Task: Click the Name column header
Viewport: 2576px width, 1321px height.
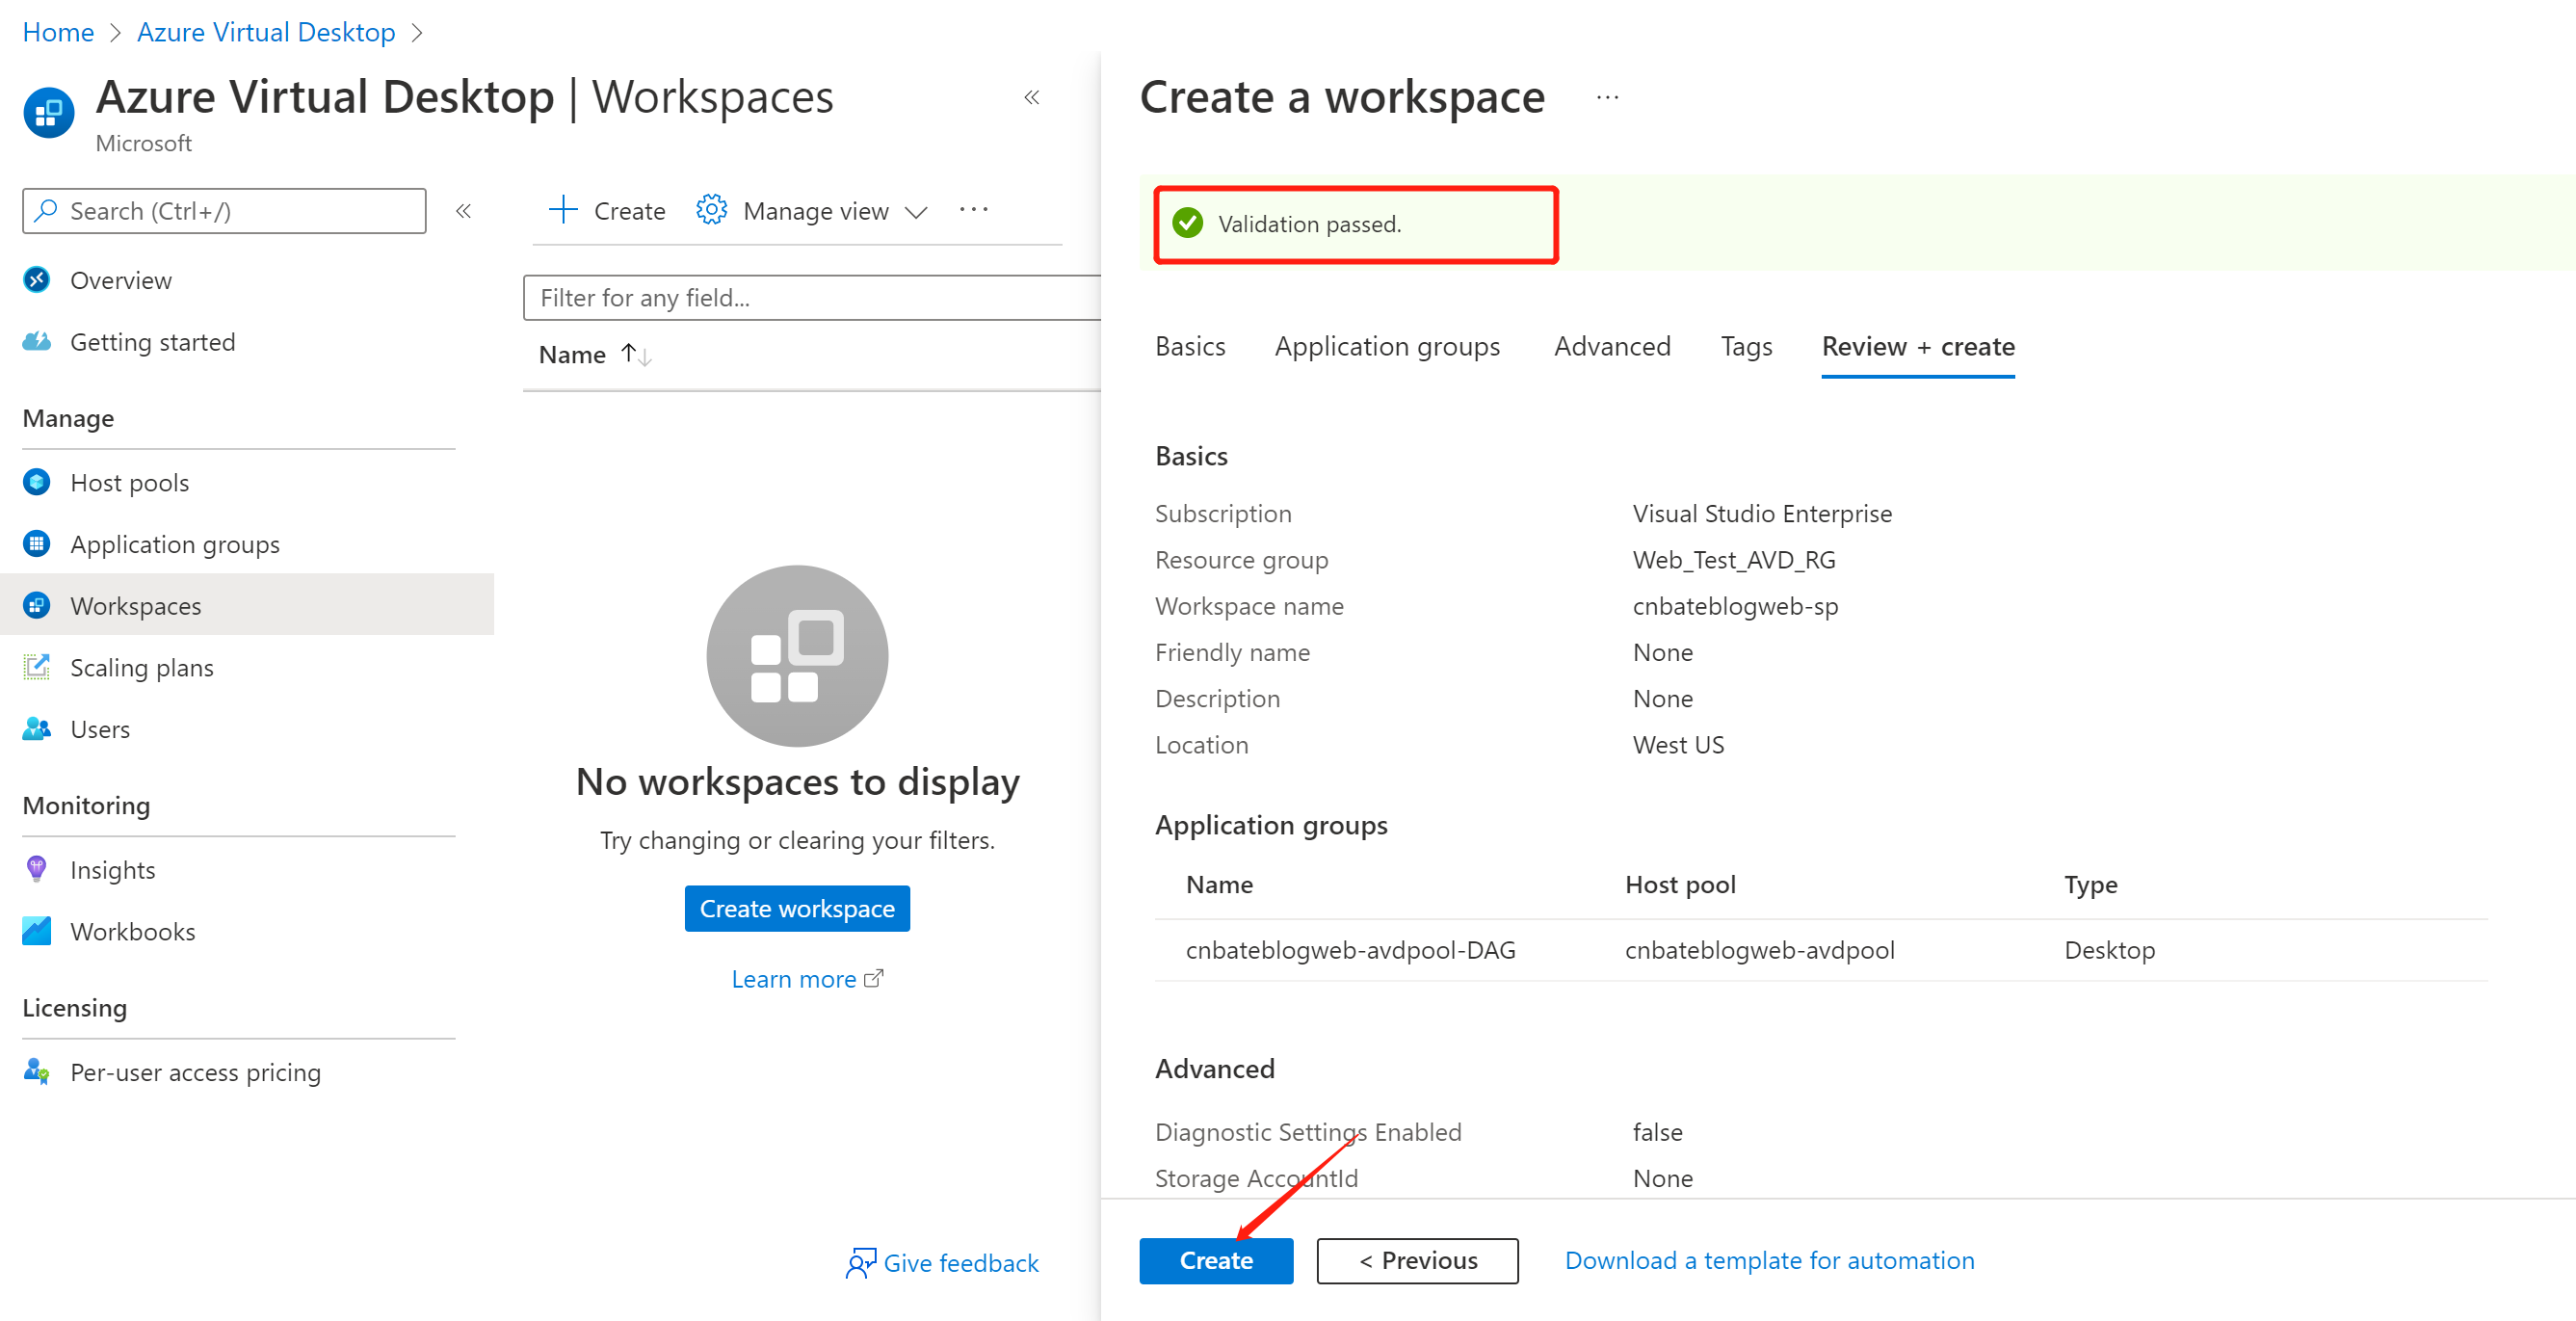Action: click(x=572, y=354)
